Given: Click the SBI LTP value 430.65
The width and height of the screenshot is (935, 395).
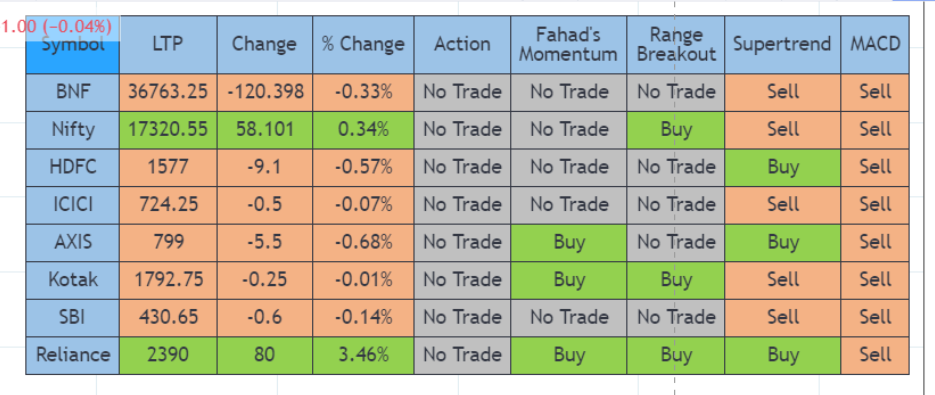Looking at the screenshot, I should [168, 318].
